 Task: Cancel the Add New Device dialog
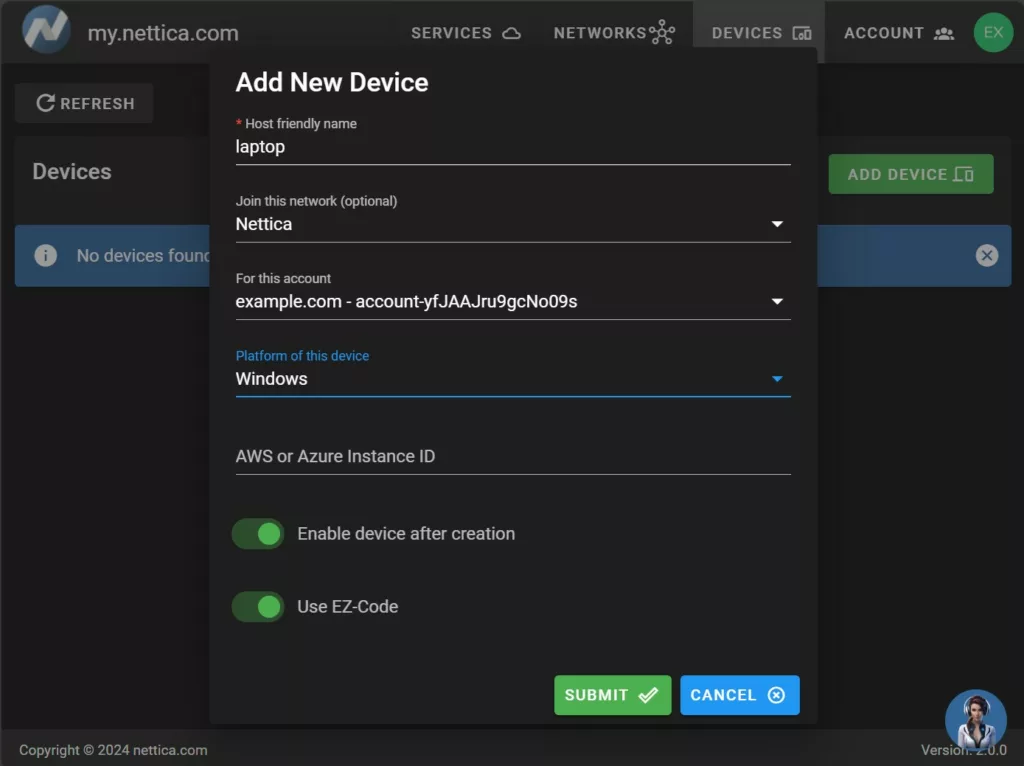pyautogui.click(x=739, y=695)
